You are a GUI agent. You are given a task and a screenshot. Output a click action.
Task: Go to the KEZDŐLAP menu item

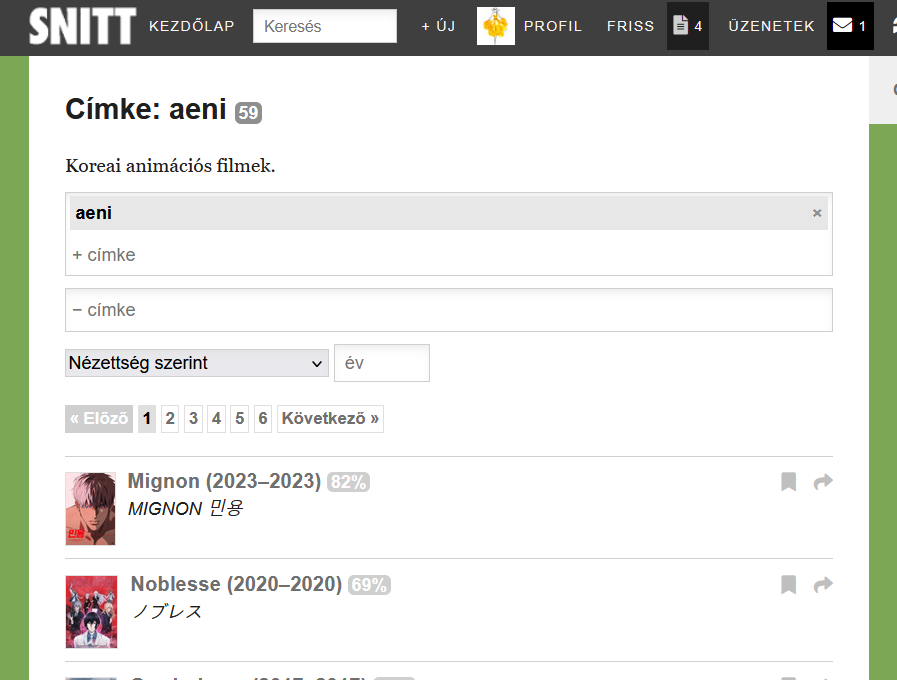click(192, 26)
